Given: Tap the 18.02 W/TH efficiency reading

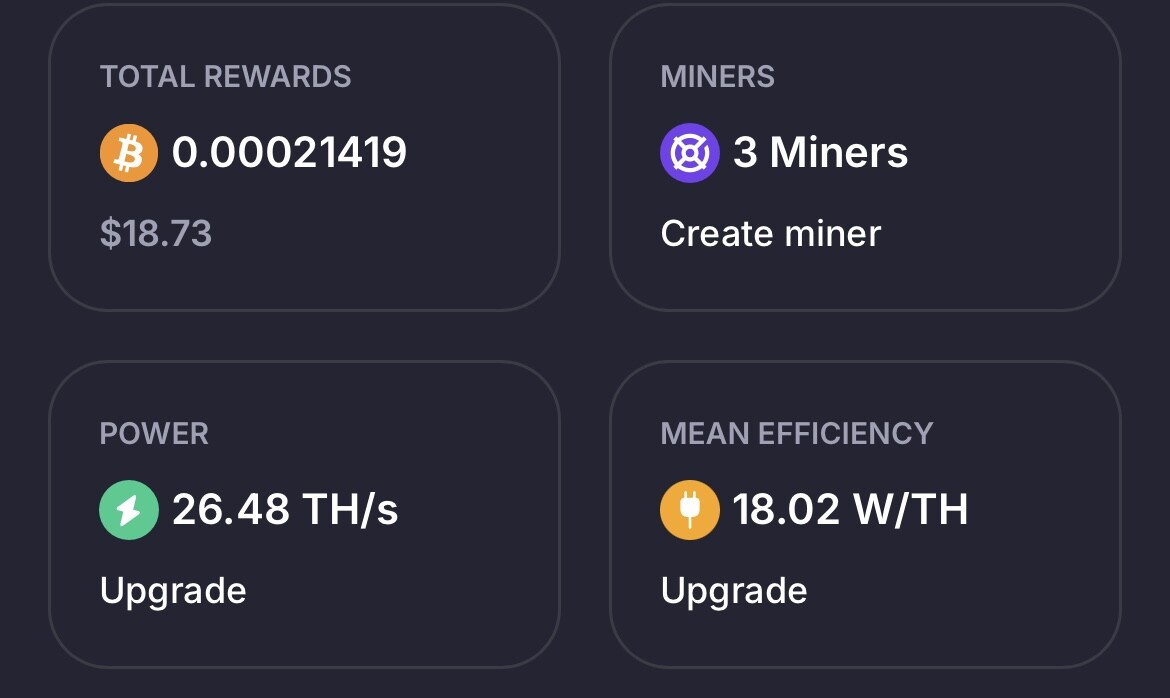Looking at the screenshot, I should tap(851, 509).
